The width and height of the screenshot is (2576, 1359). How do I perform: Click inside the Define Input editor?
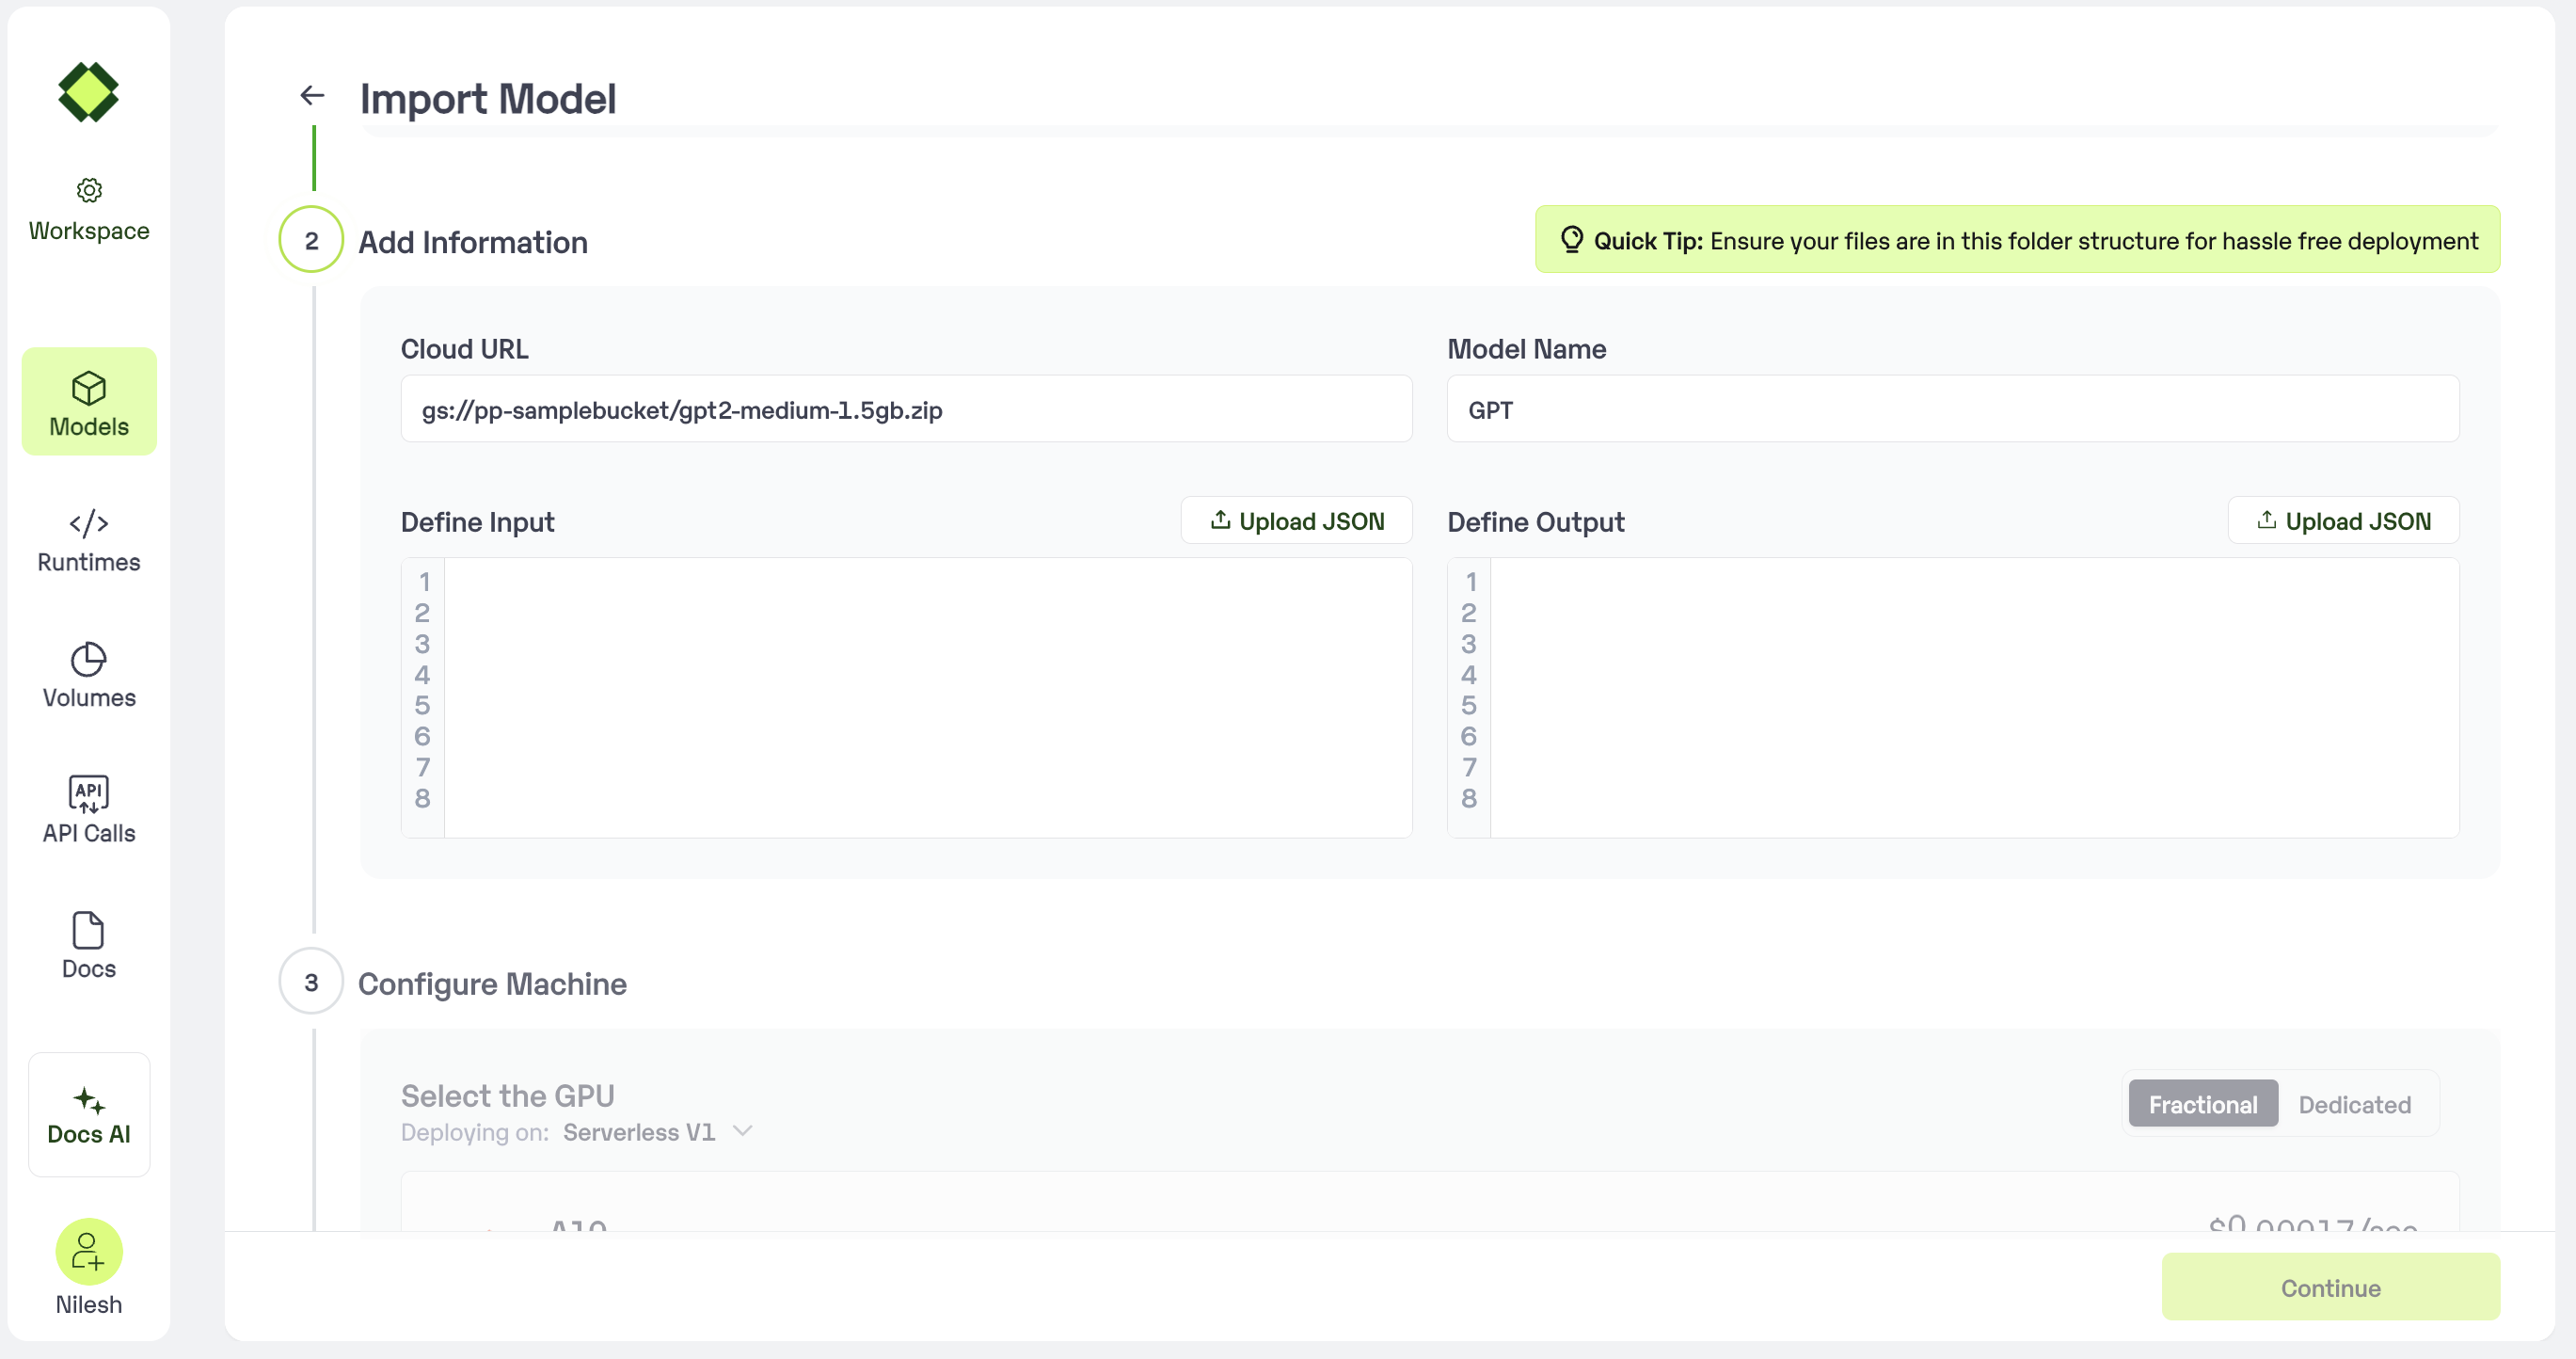click(926, 697)
